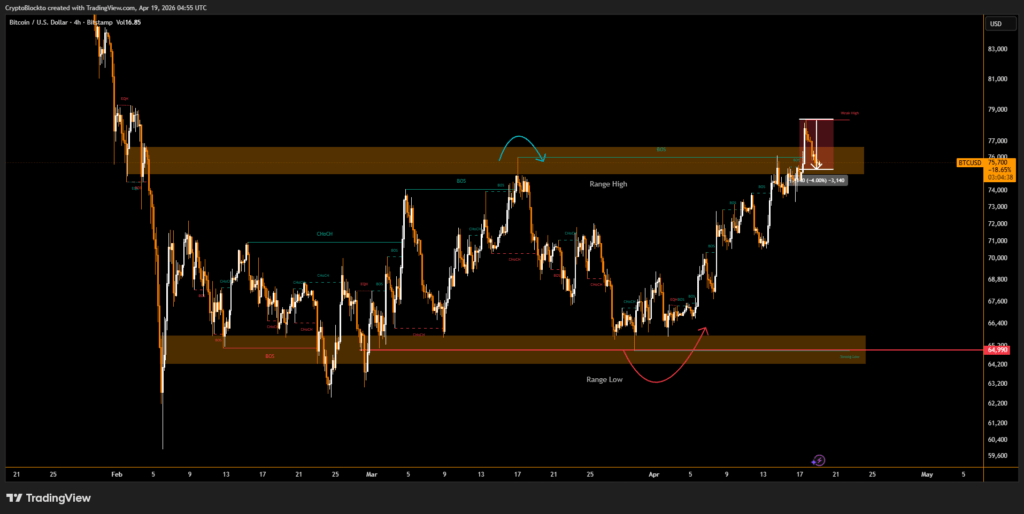Click the May label on time axis
This screenshot has height=514, width=1024.
(926, 475)
